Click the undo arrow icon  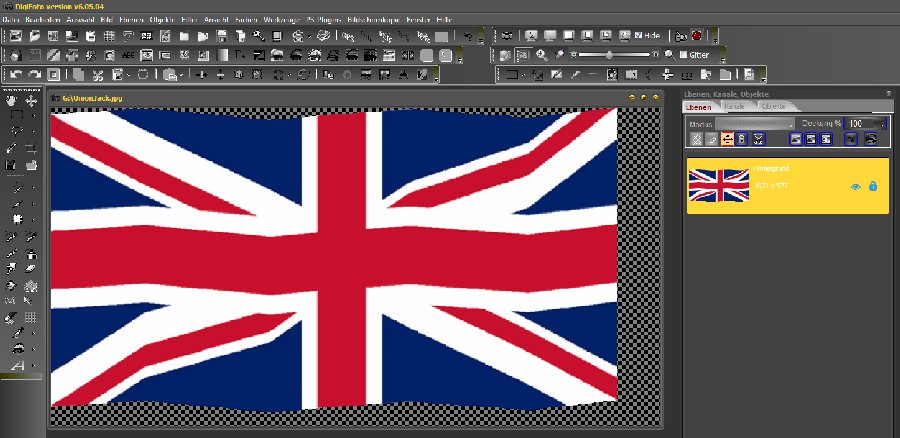(x=16, y=74)
